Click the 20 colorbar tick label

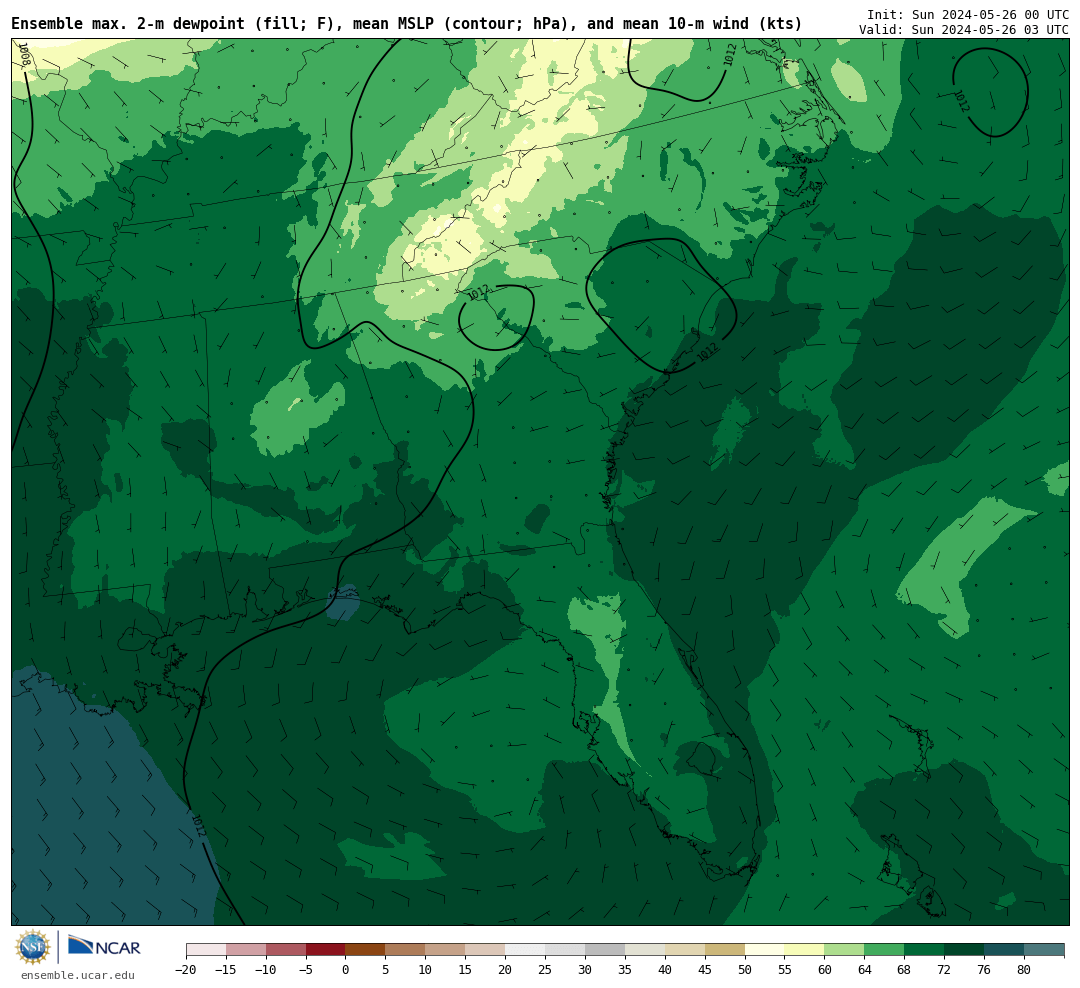[506, 970]
